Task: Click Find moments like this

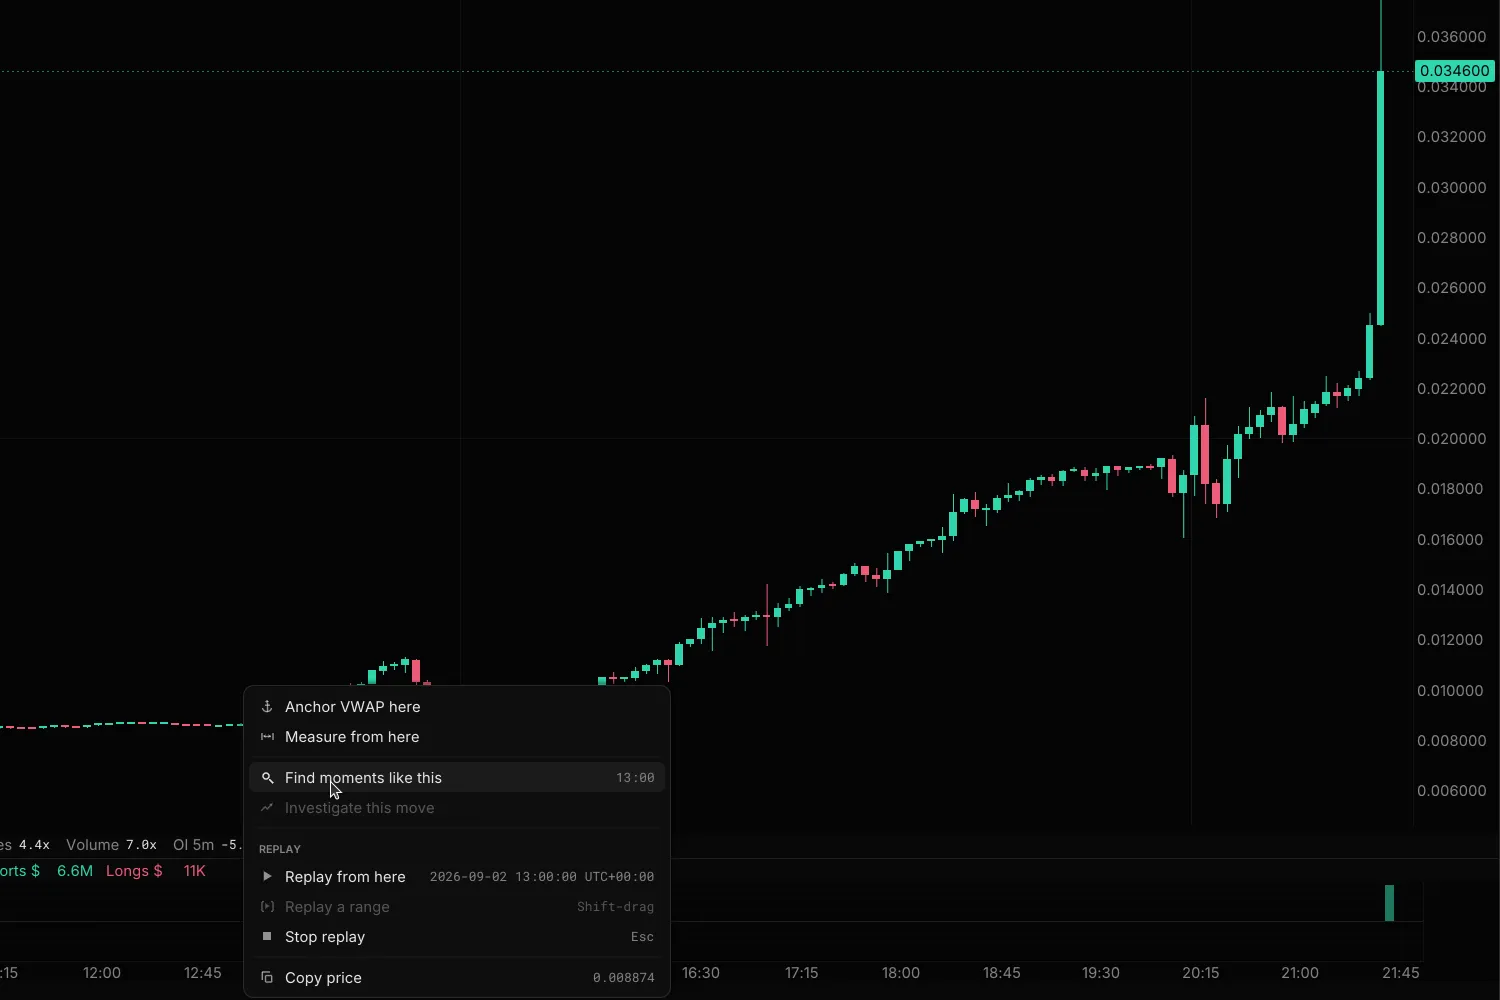Action: pos(457,778)
